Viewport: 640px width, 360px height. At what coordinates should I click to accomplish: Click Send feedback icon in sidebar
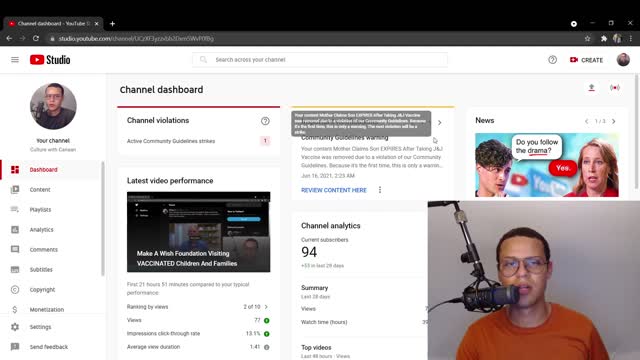(15, 347)
